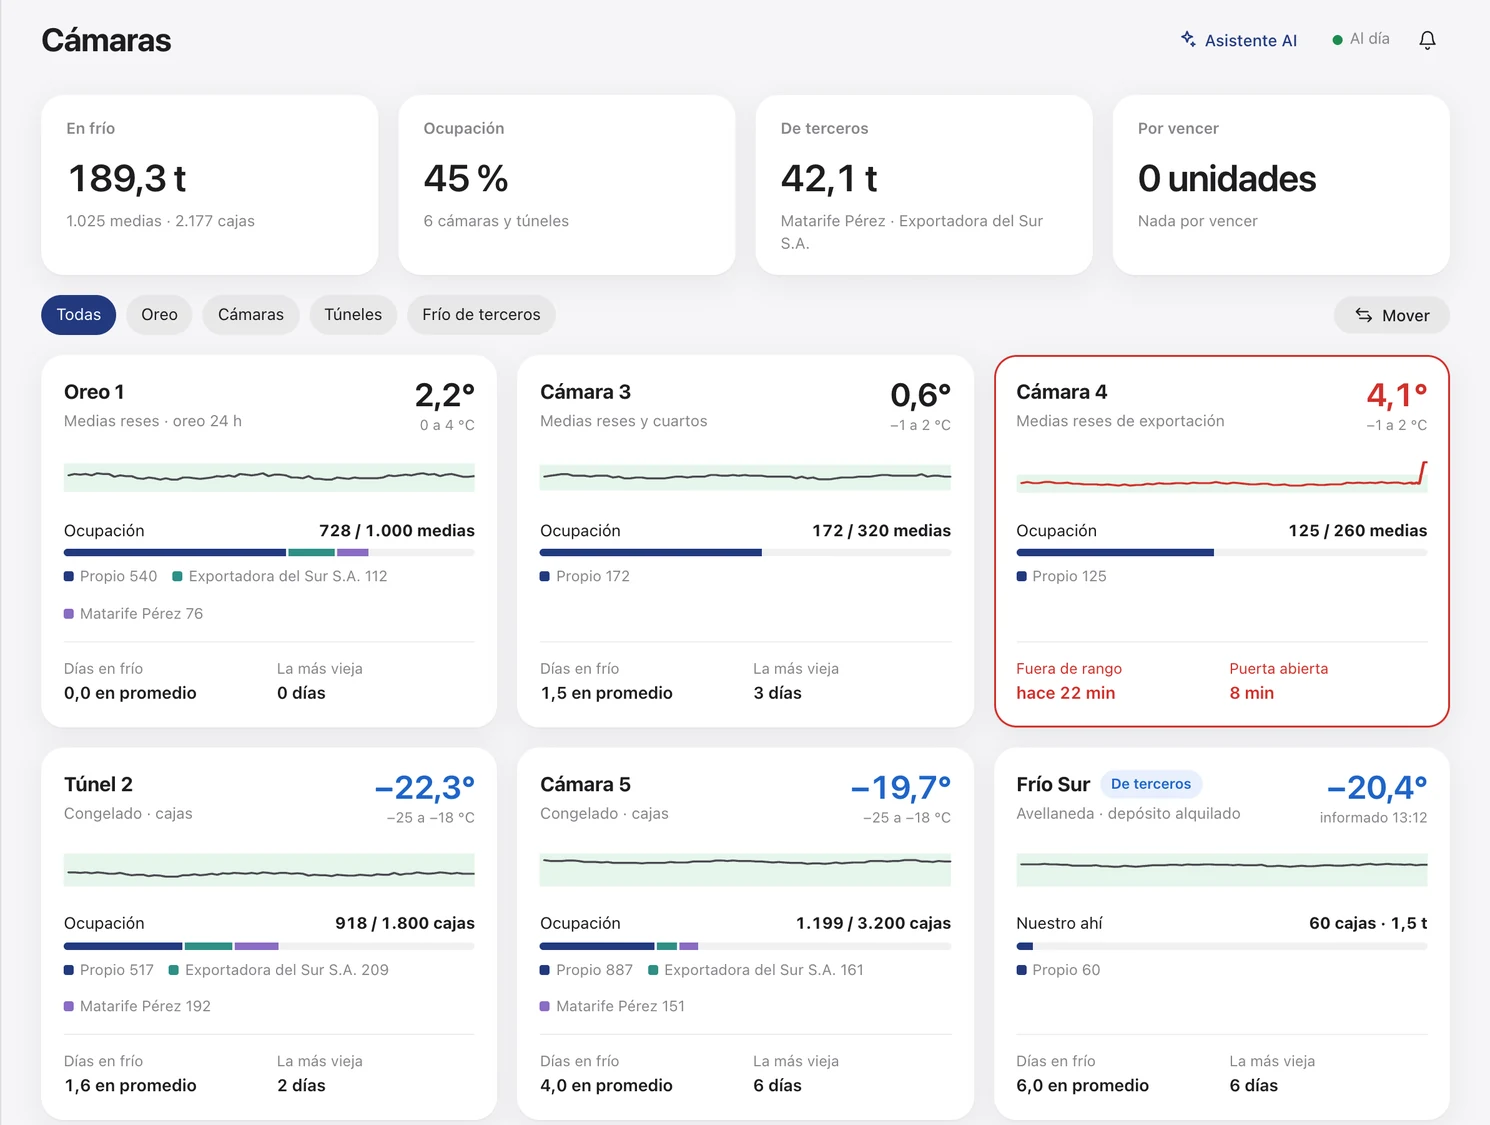Image resolution: width=1490 pixels, height=1125 pixels.
Task: Click the Frío Sur temperature chart
Action: click(x=1222, y=870)
